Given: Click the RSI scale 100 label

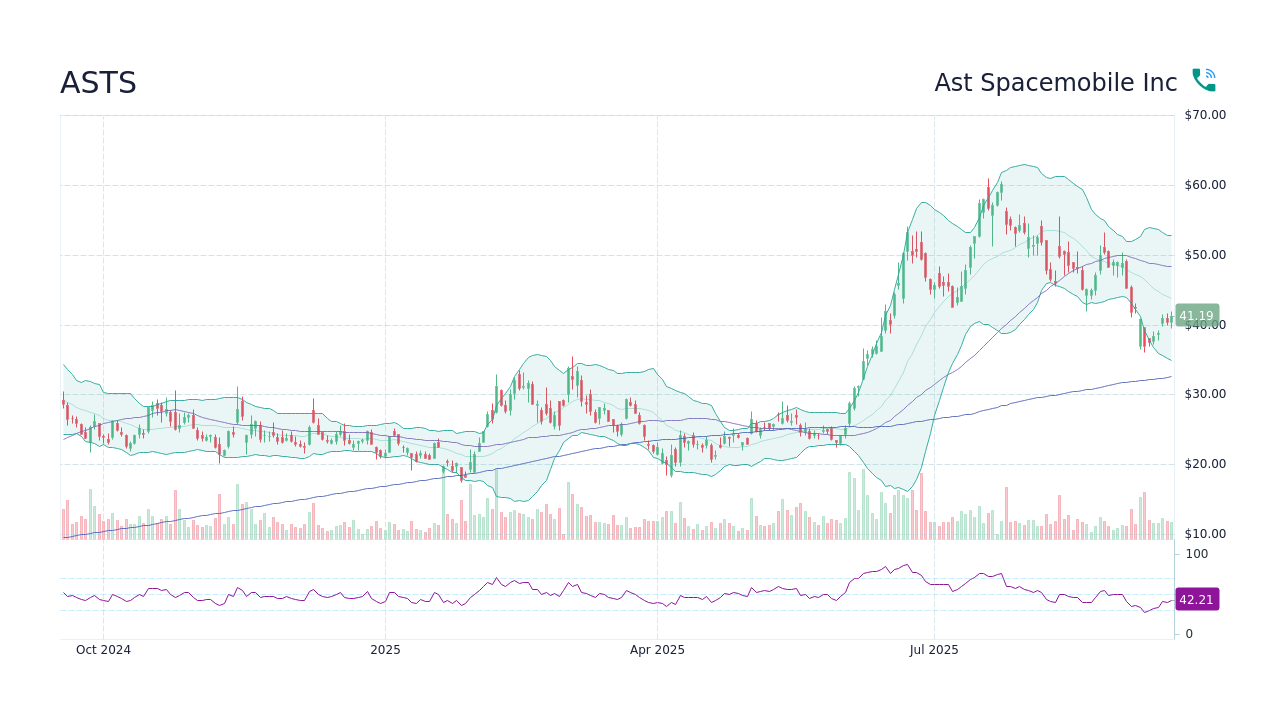Looking at the screenshot, I should (x=1197, y=554).
